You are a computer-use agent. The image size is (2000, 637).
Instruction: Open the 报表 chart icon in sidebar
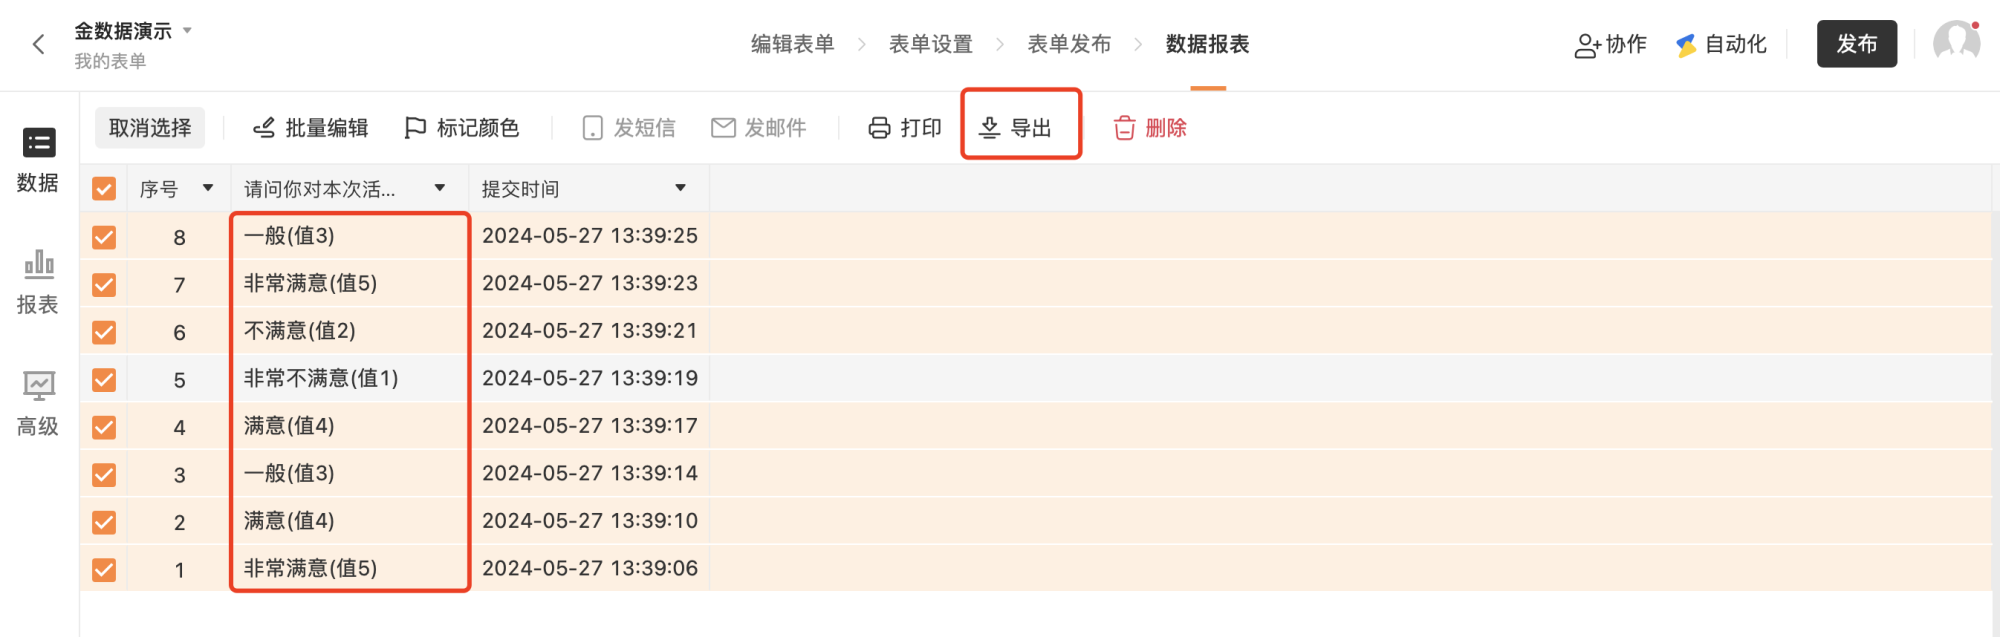point(39,264)
